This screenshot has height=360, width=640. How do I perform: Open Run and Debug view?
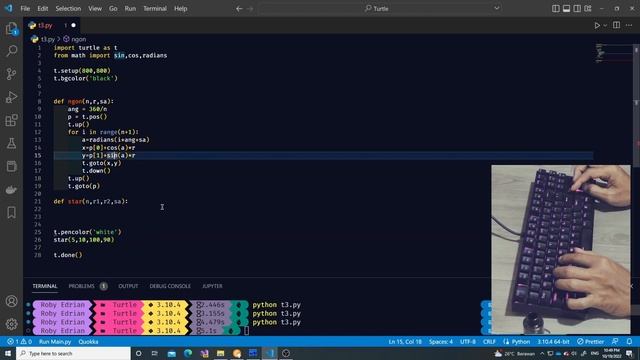(x=11, y=97)
